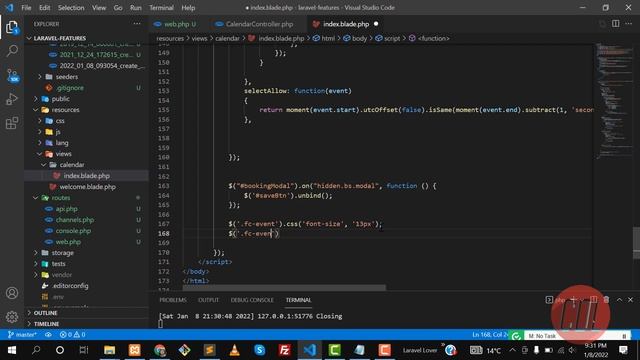This screenshot has height=360, width=640.
Task: Click the Ln 168 cursor position status
Action: [x=490, y=335]
